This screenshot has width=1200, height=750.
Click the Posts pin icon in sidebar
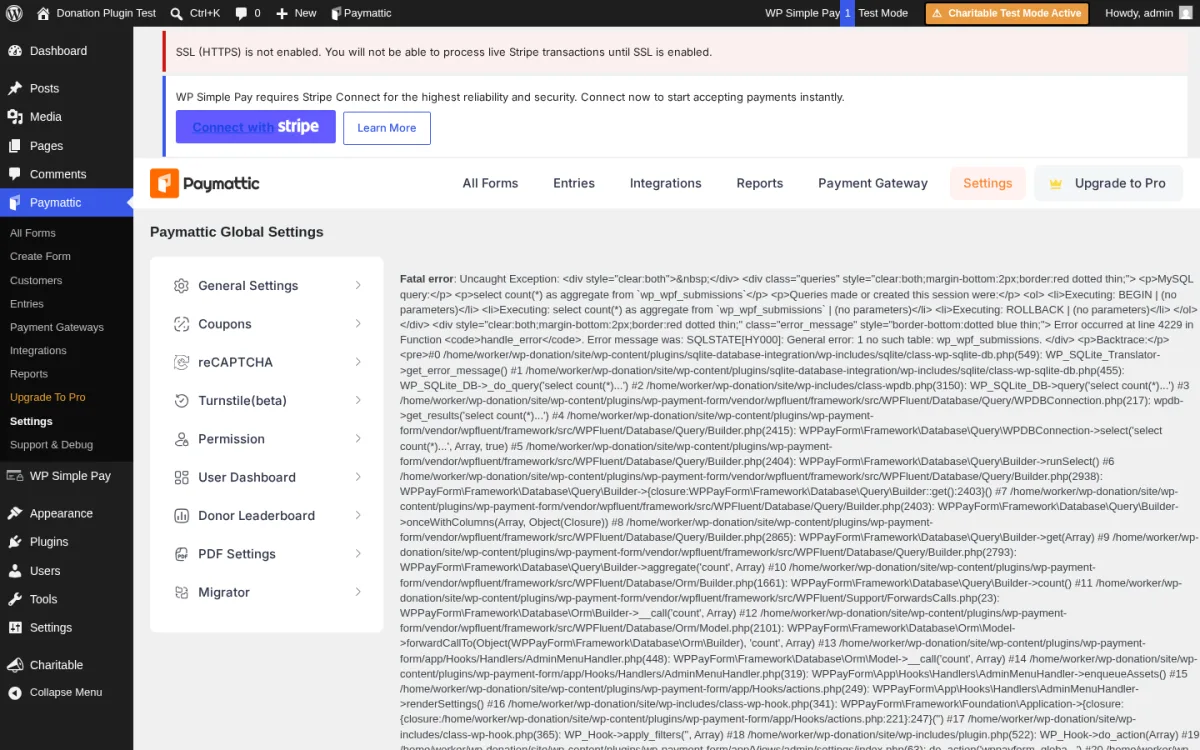click(x=15, y=88)
